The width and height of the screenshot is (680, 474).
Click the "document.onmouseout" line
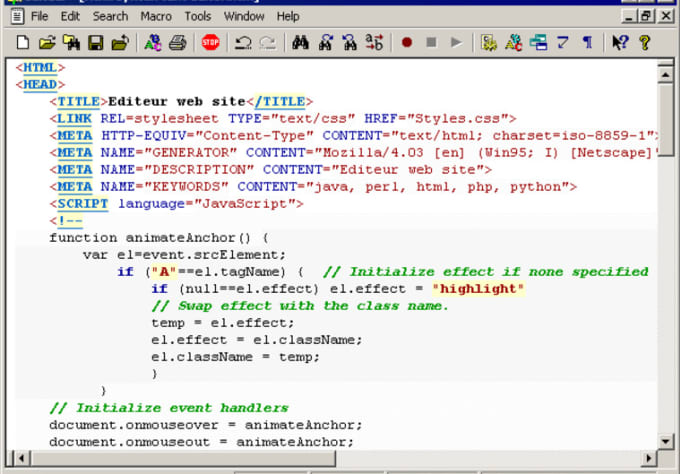tap(201, 442)
